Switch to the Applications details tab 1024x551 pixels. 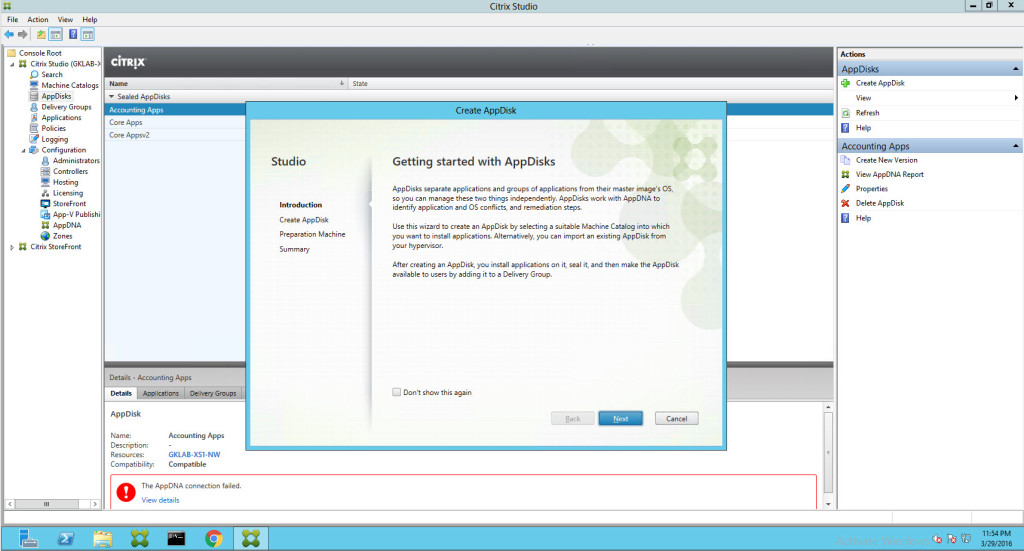pos(161,393)
